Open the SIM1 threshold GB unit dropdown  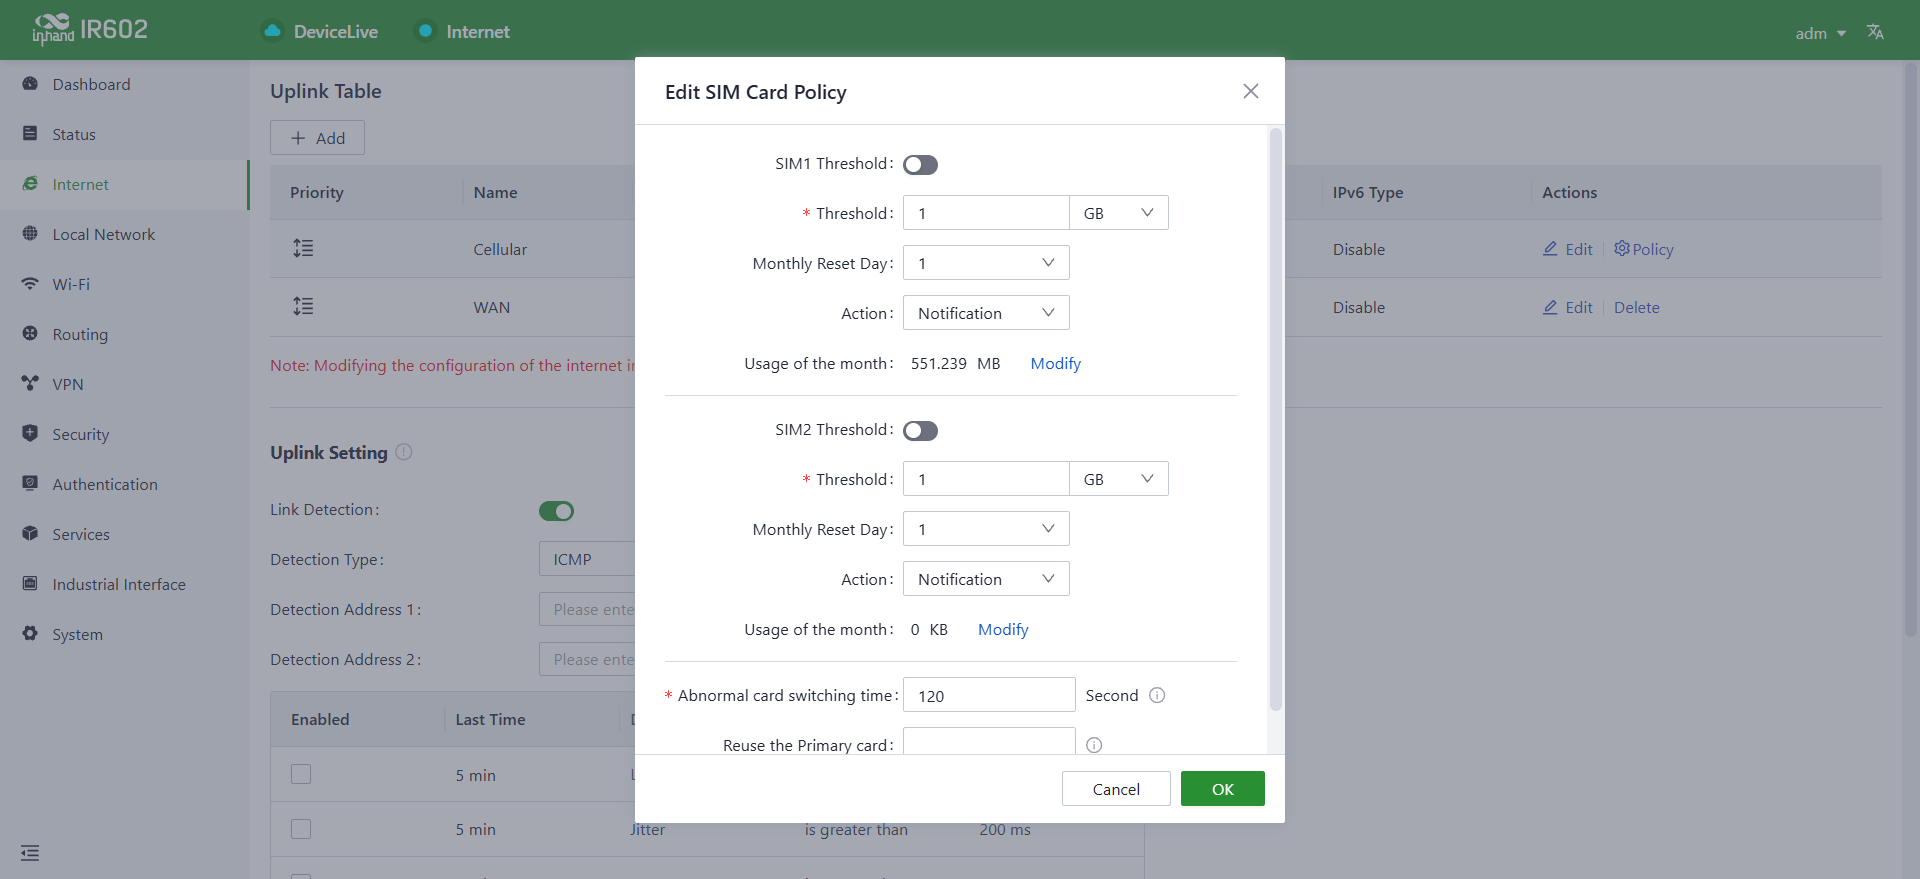click(1119, 213)
